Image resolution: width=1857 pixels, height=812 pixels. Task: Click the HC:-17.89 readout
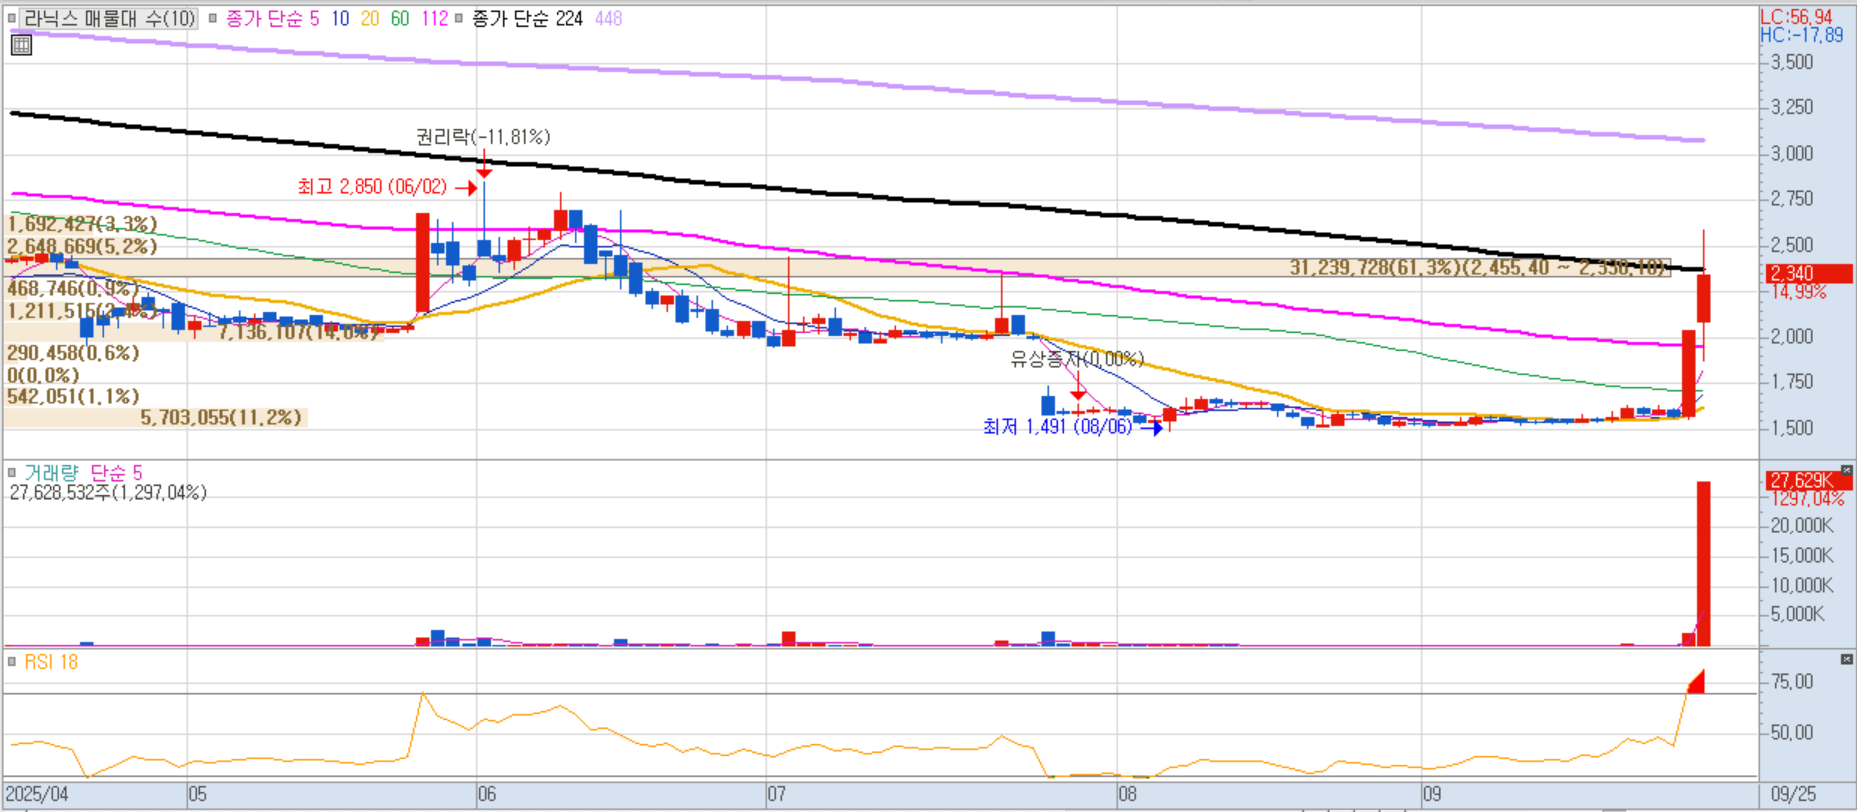1801,35
